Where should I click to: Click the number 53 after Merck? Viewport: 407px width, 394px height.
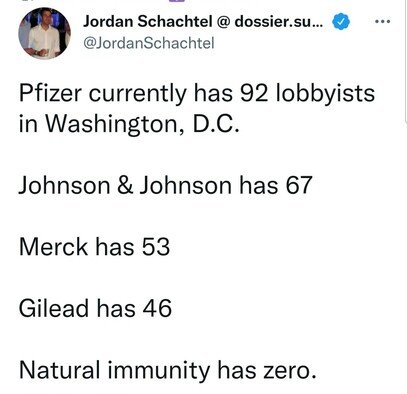[x=156, y=247]
